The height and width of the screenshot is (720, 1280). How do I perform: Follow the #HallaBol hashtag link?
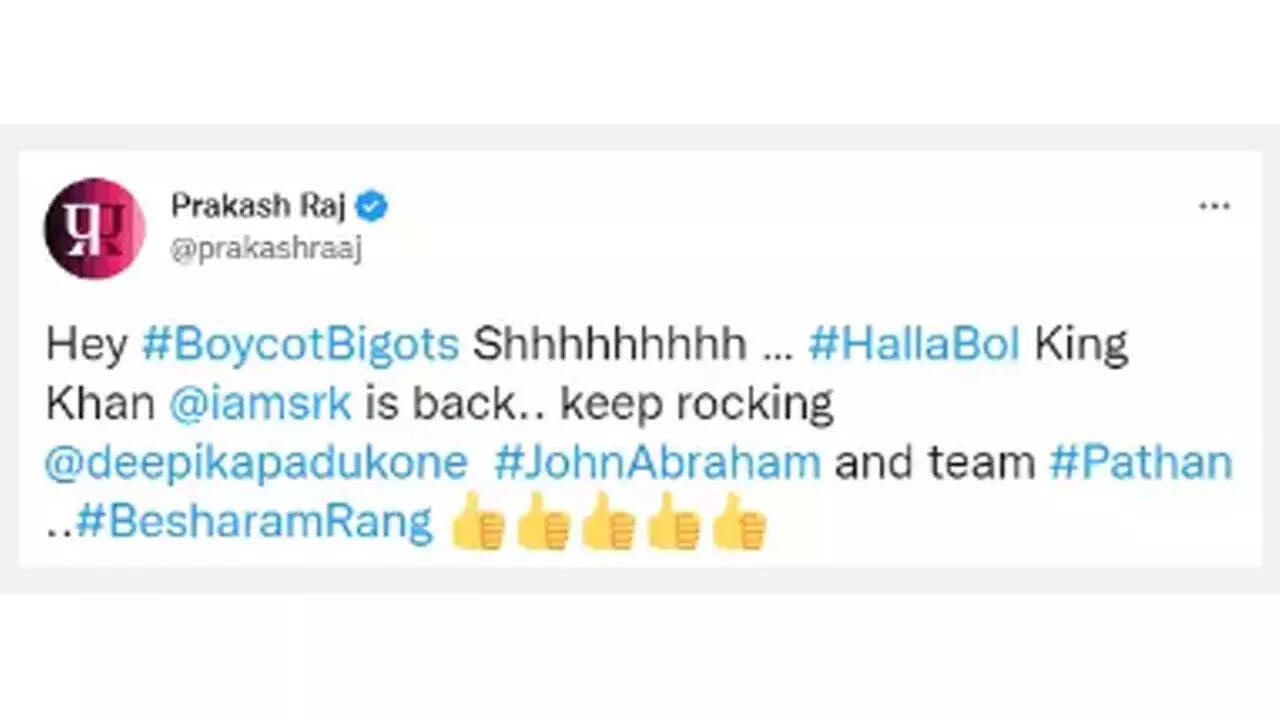pyautogui.click(x=914, y=345)
